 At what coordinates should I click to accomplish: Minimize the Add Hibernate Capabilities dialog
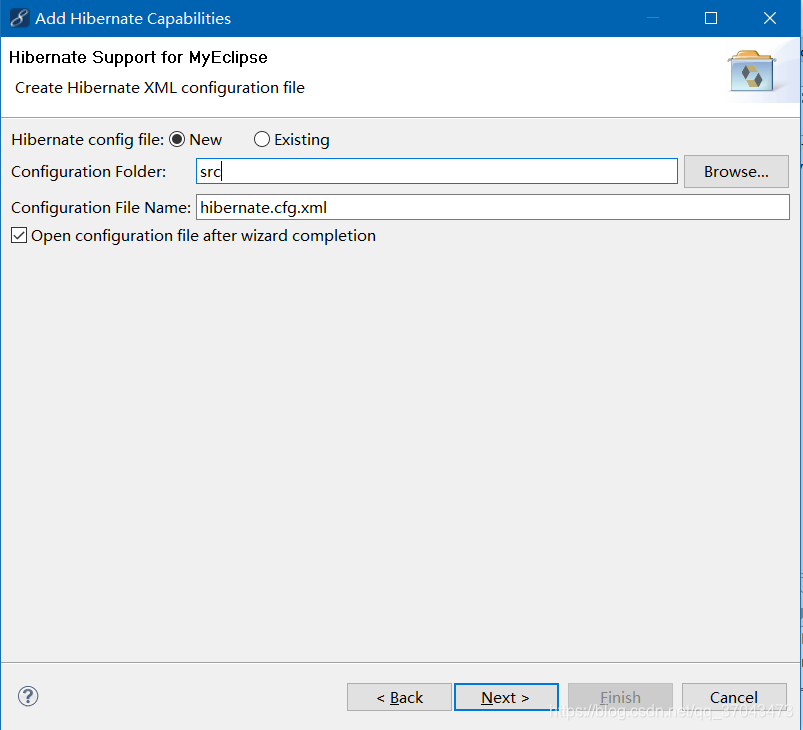coord(652,18)
